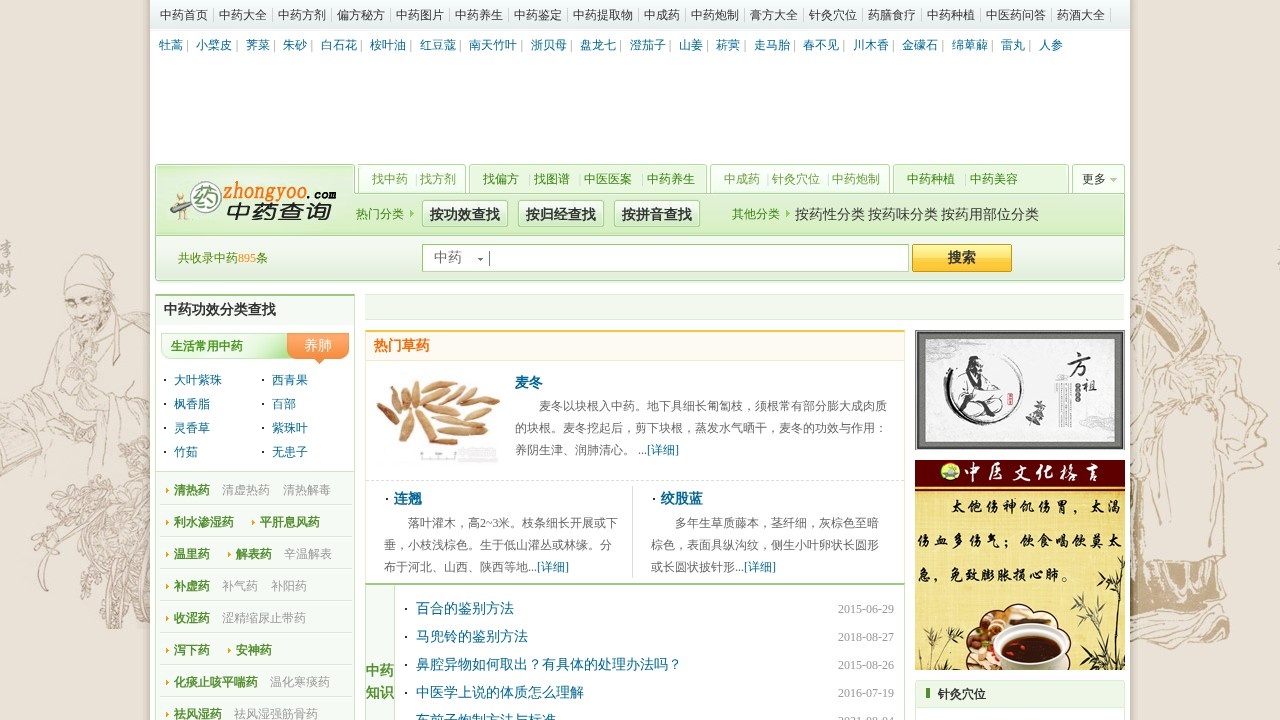Open 偏方秘方 in top navigation
Viewport: 1280px width, 720px height.
(x=361, y=15)
